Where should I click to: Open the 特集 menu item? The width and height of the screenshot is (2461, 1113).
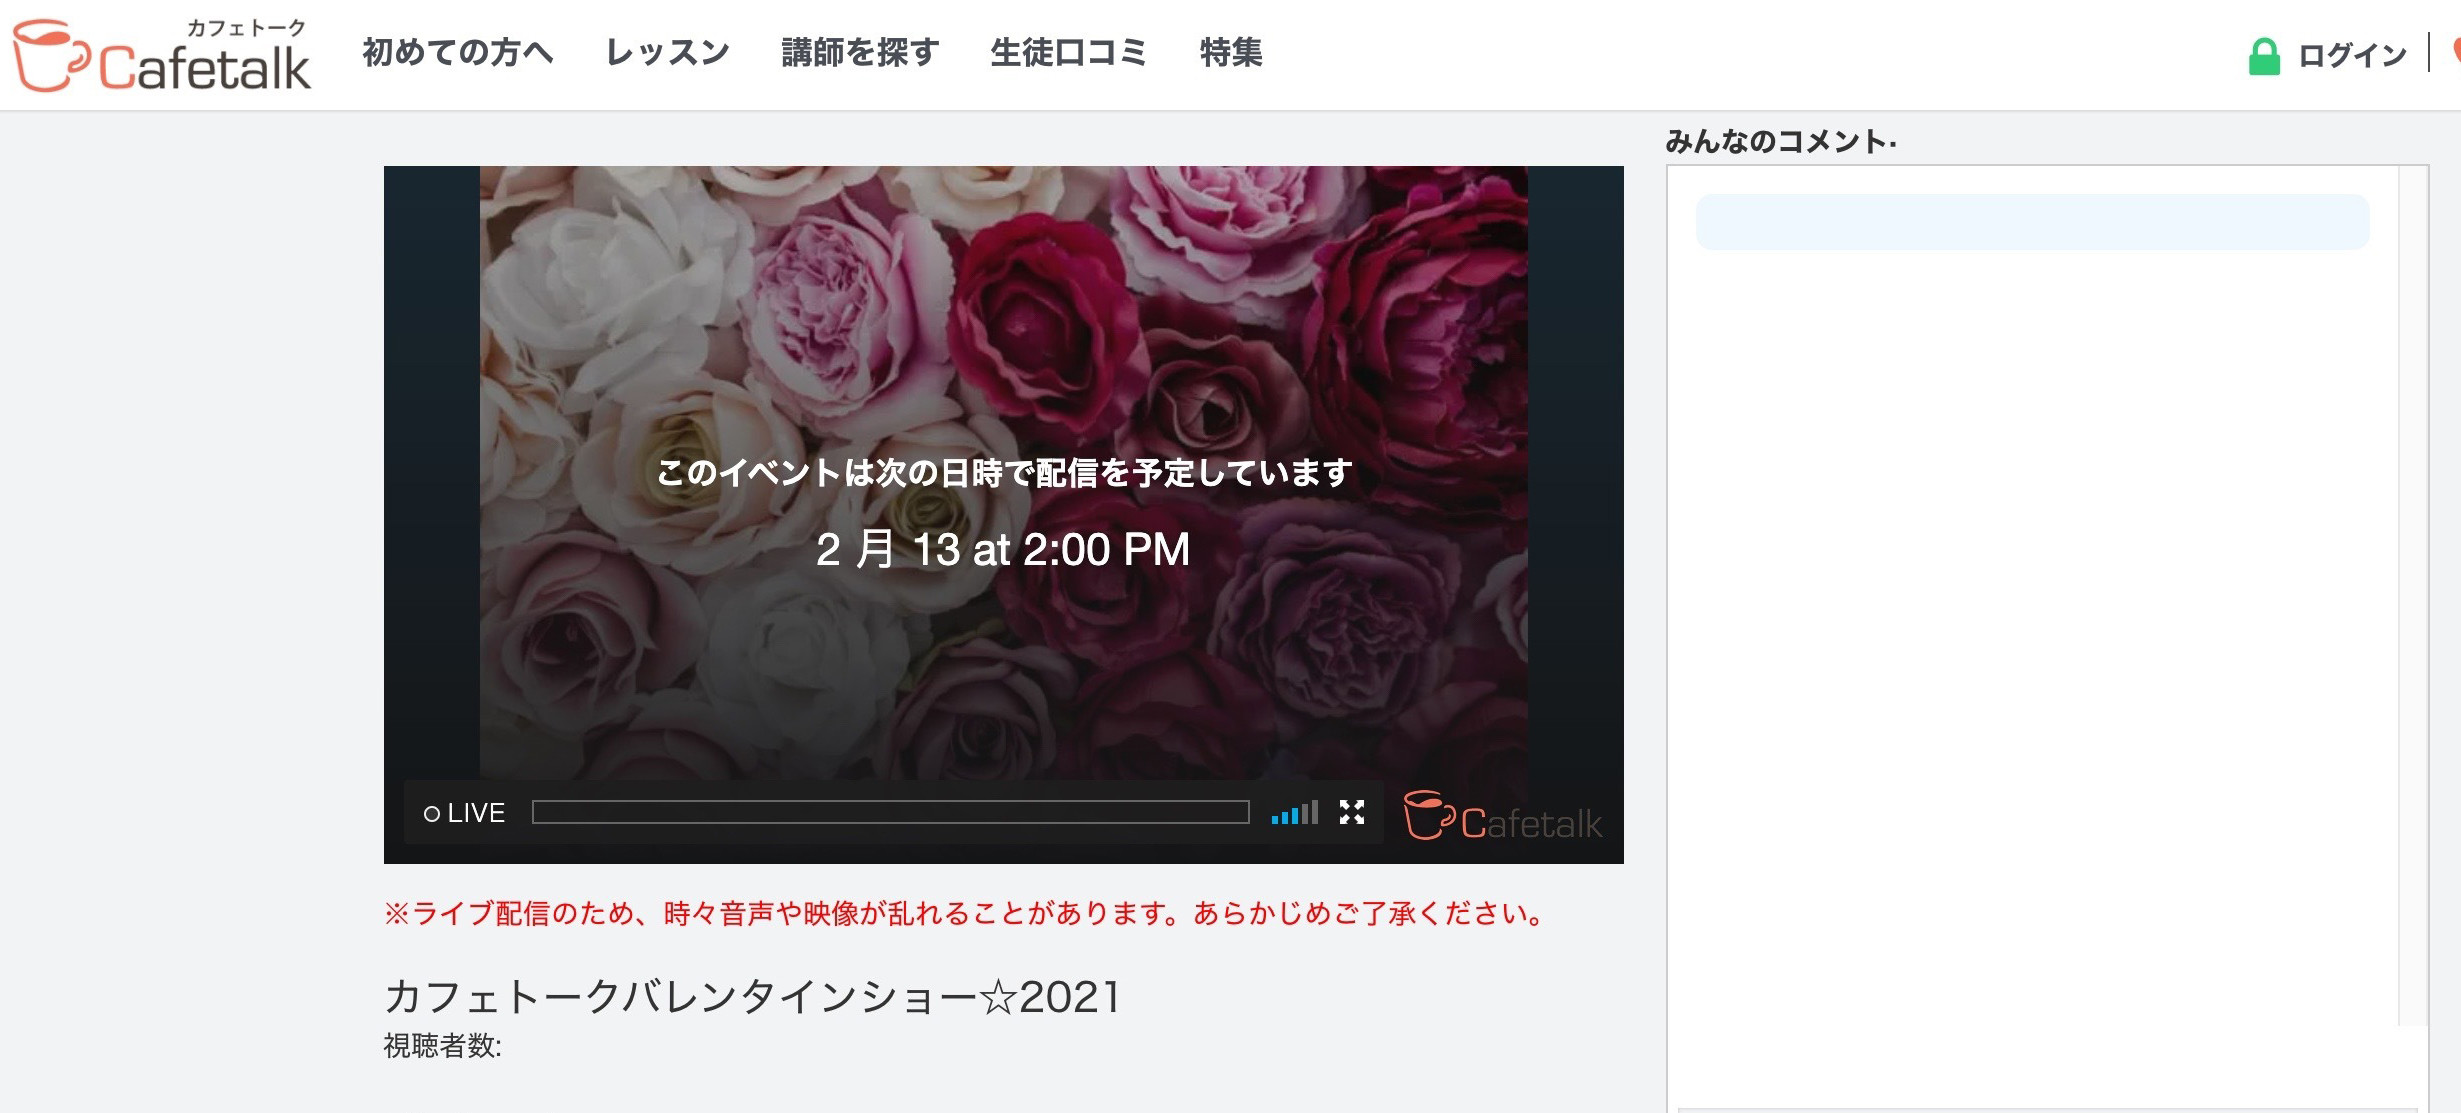click(1231, 53)
